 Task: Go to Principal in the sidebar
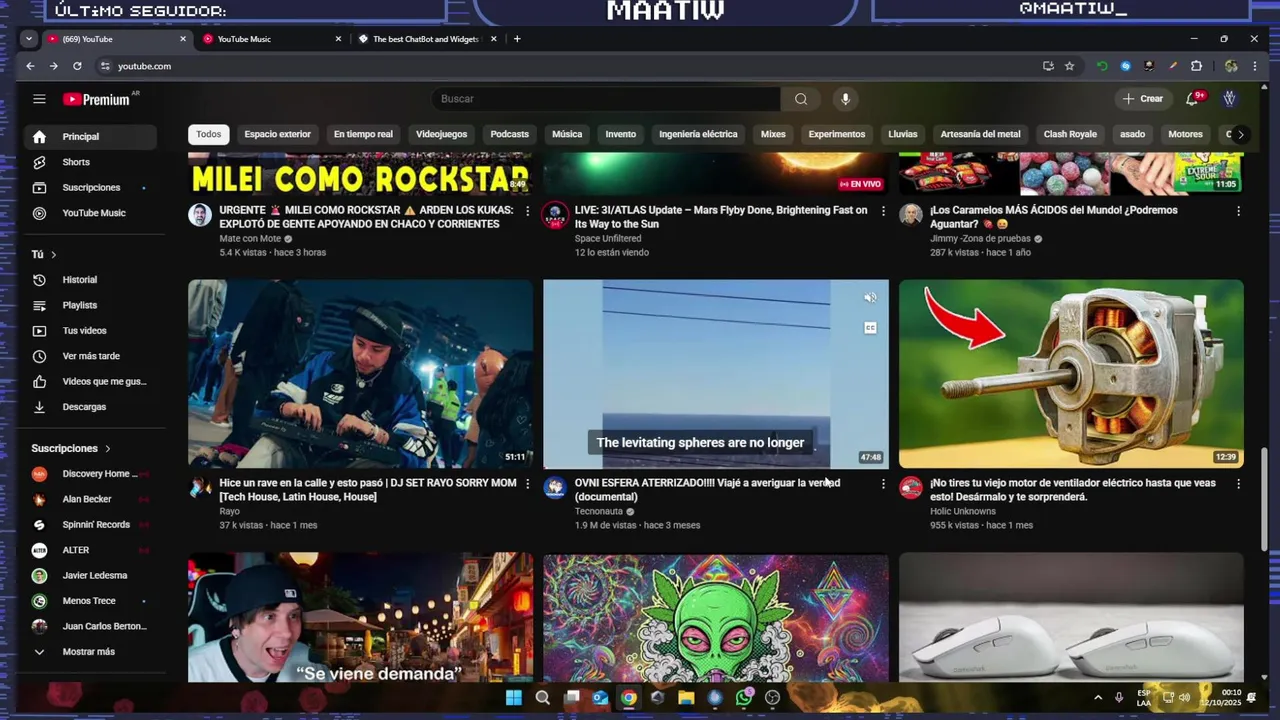(91, 137)
